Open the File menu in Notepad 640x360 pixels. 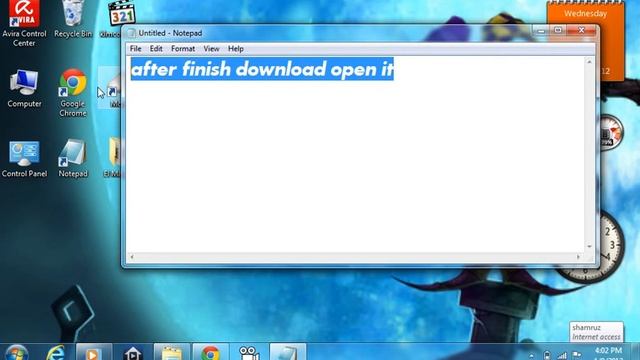[x=135, y=49]
